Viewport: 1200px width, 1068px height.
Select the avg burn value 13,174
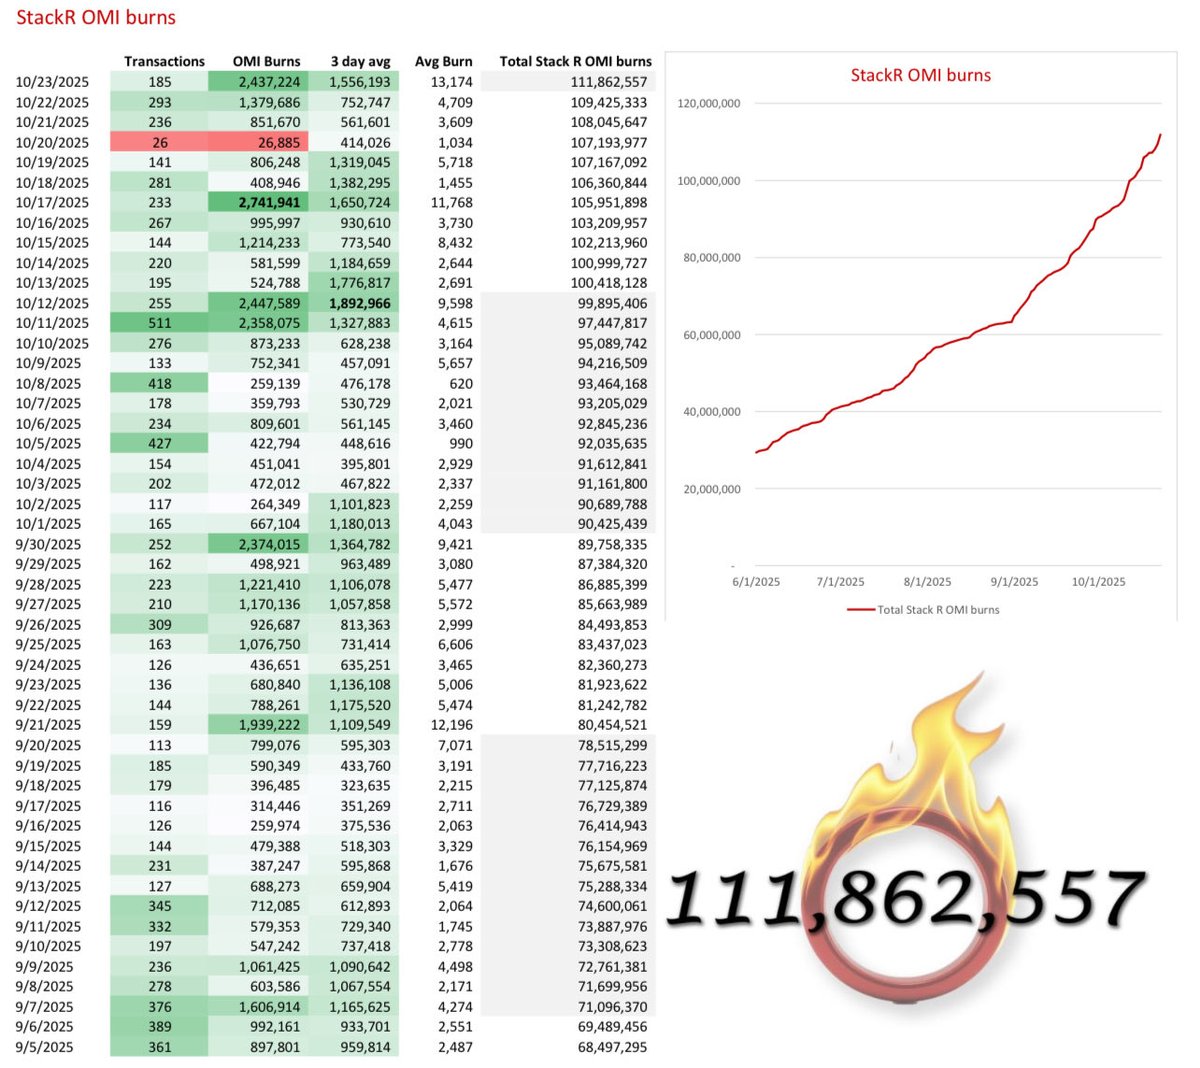click(x=452, y=82)
